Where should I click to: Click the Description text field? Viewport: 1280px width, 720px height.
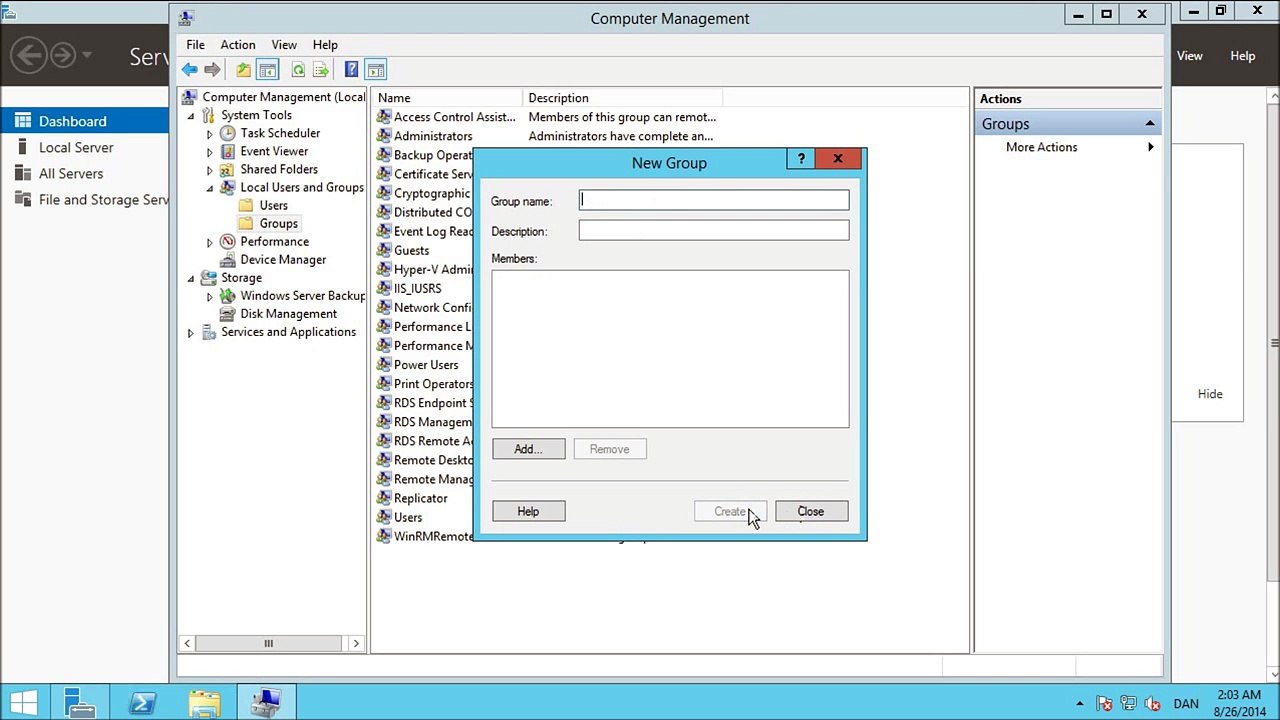click(x=714, y=231)
